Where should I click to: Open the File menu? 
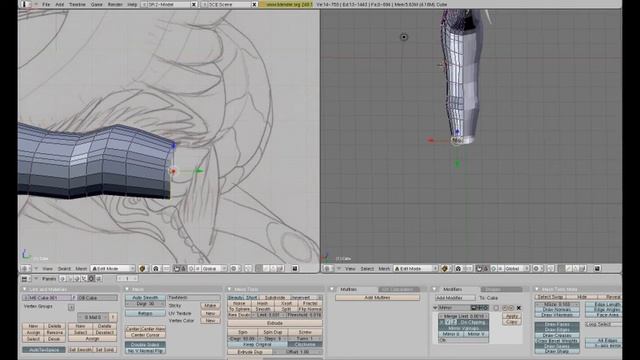tap(46, 4)
